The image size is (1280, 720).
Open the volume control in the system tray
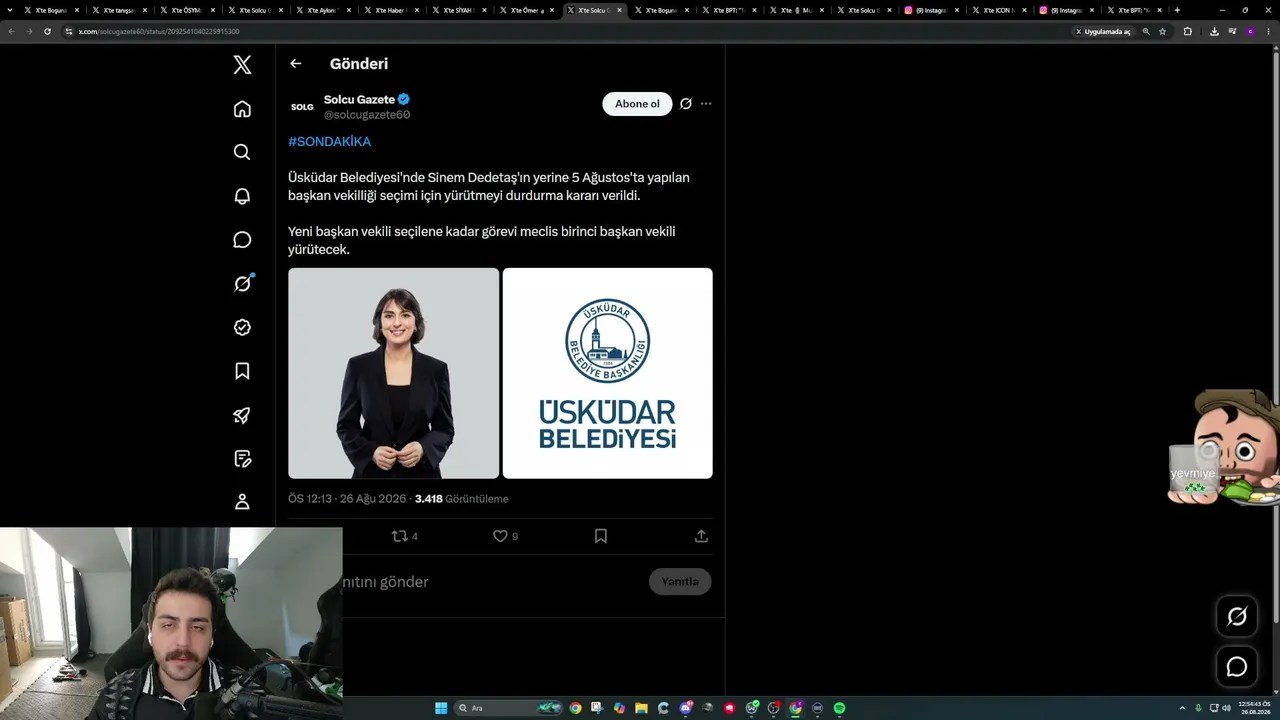[x=1227, y=708]
